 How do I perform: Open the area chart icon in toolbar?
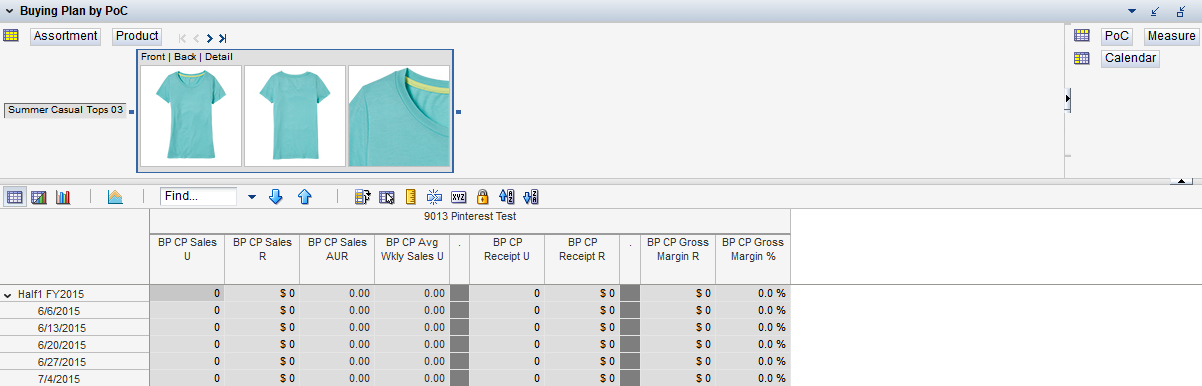point(115,197)
